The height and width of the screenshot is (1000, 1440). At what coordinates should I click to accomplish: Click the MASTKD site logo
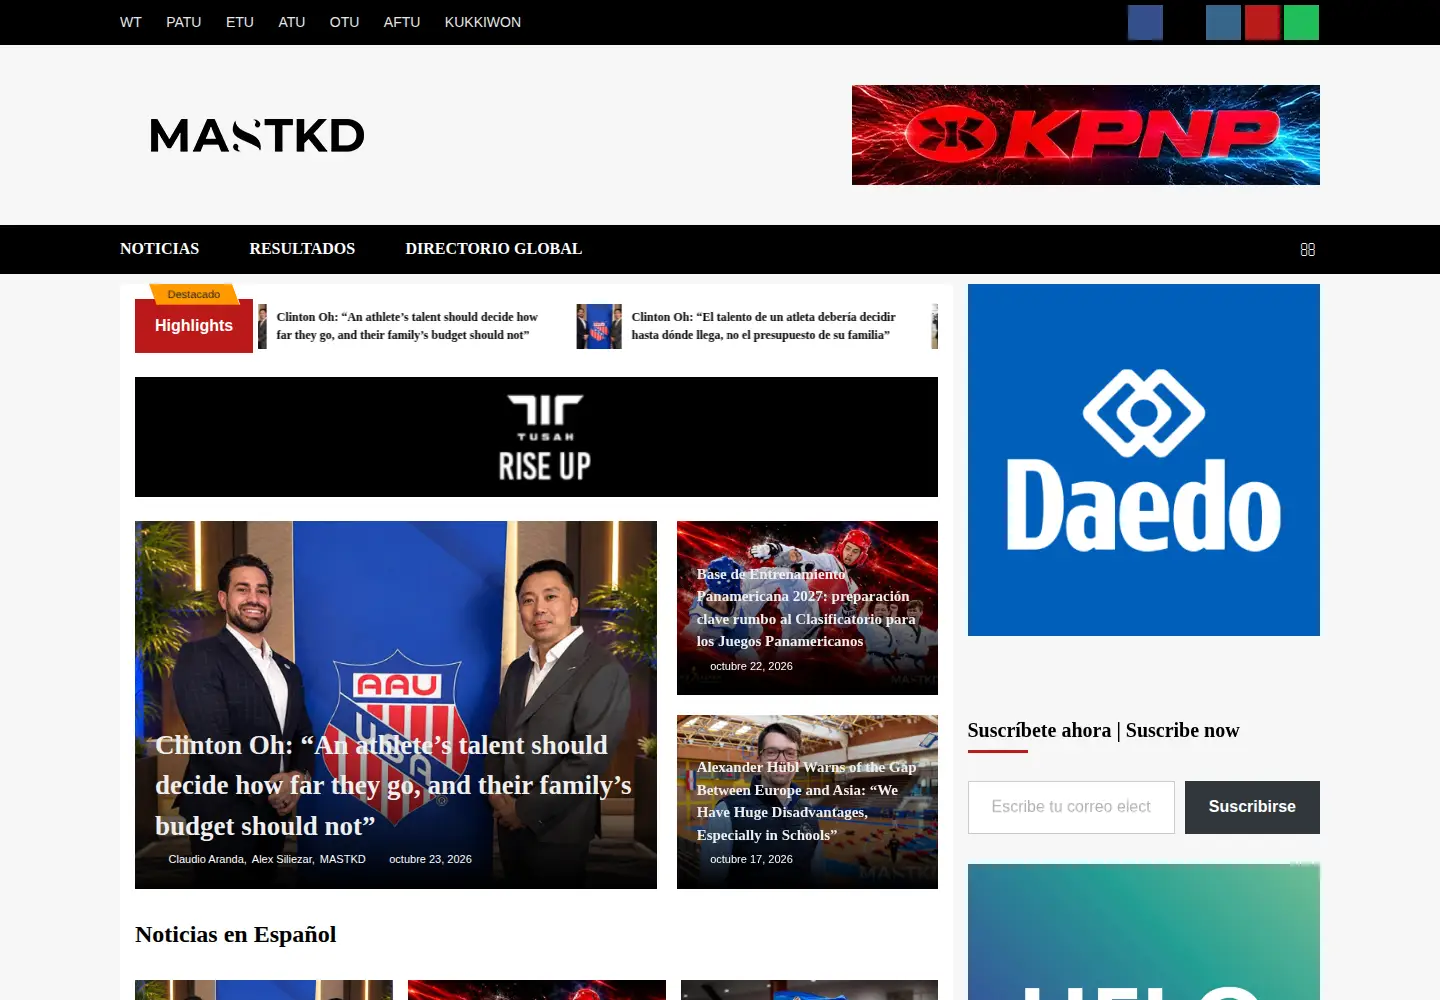click(257, 135)
